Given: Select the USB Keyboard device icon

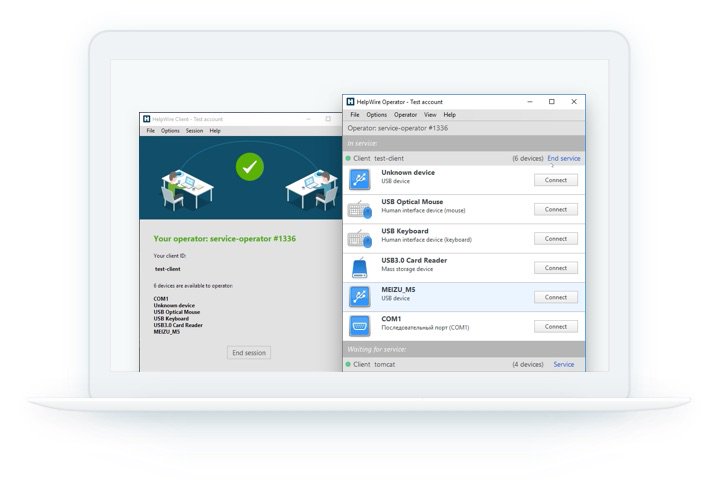Looking at the screenshot, I should pos(360,238).
